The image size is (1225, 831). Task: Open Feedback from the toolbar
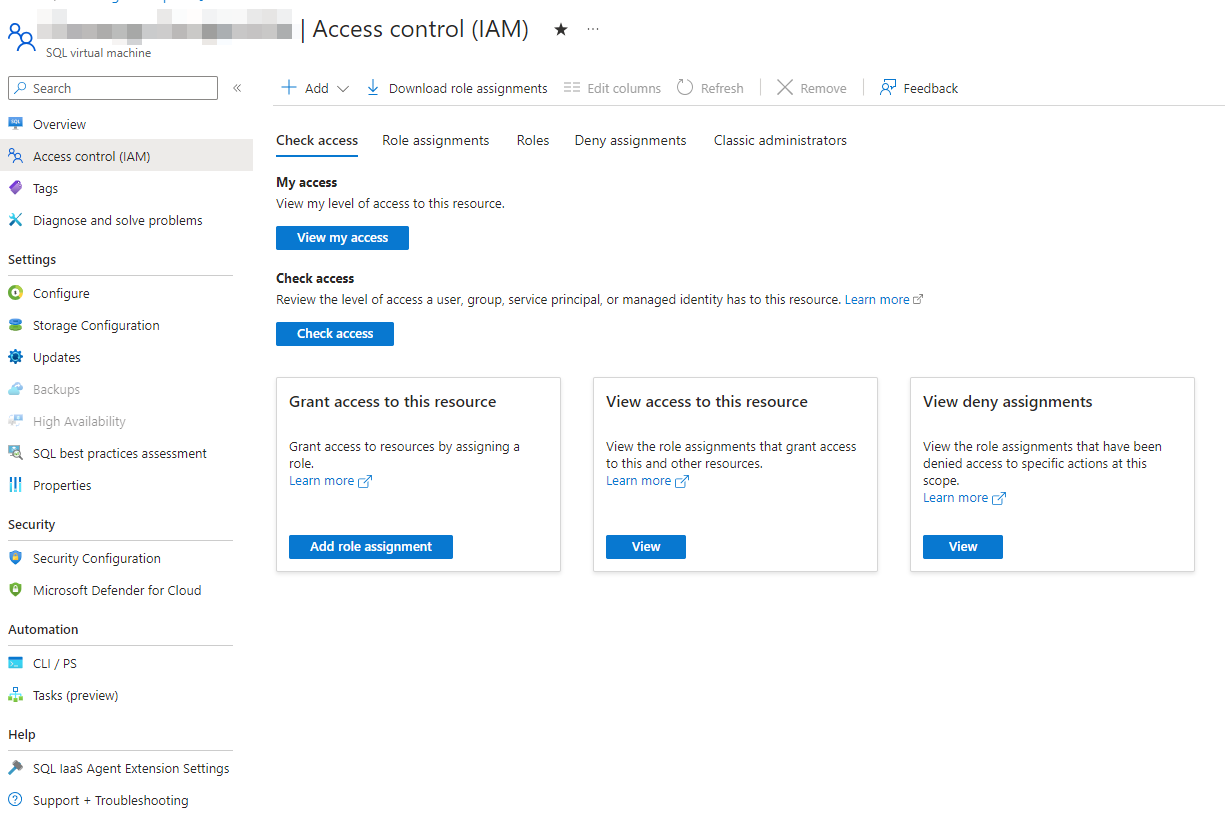click(x=918, y=88)
